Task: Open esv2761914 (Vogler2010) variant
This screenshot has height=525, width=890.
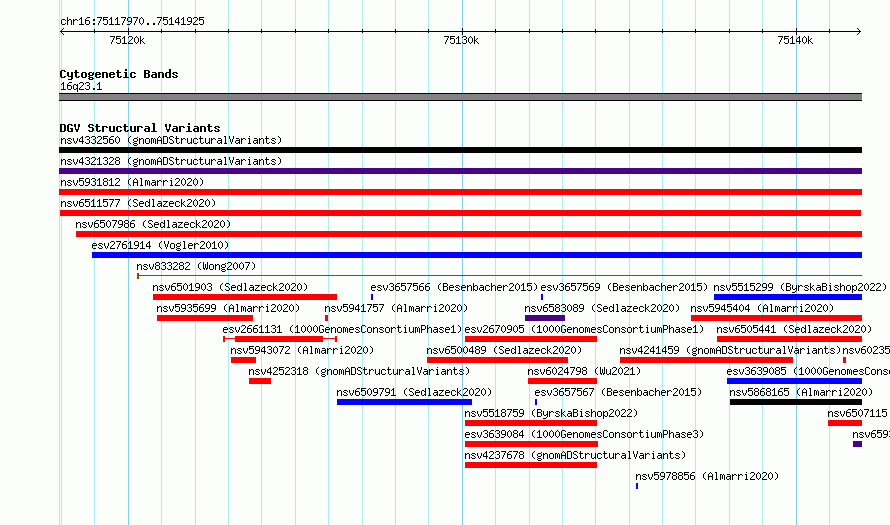Action: click(160, 245)
